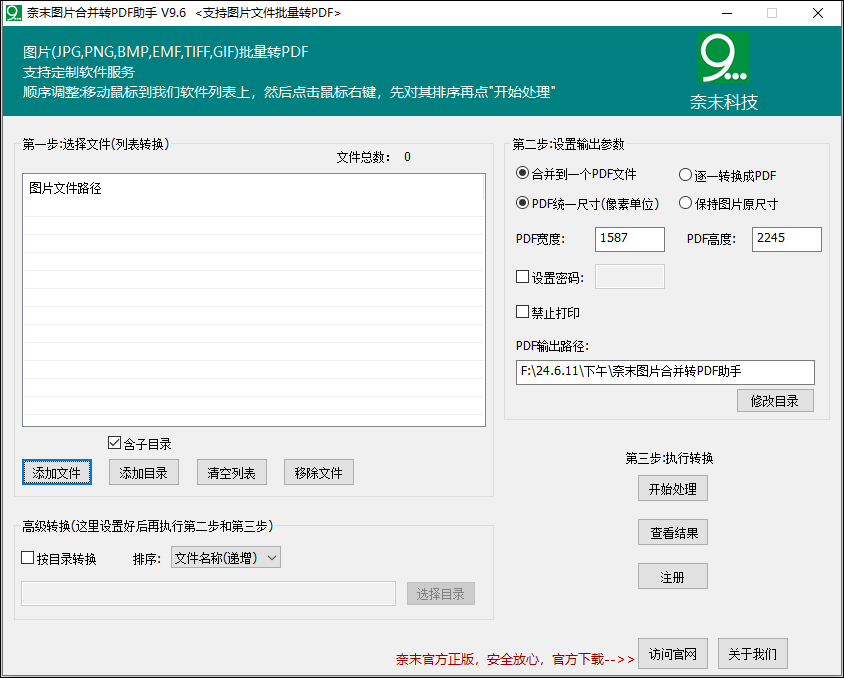Select 合并到一个PDF文件 radio button

(x=522, y=174)
